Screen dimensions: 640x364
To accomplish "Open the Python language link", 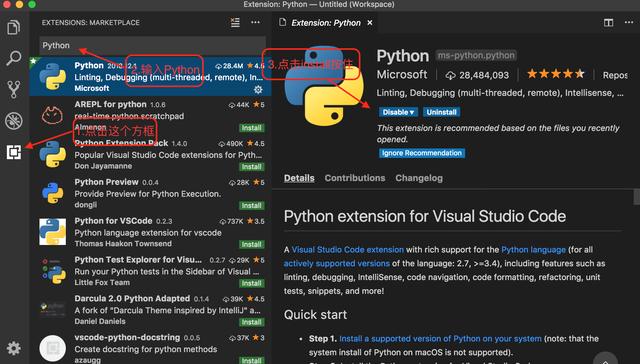I will 533,249.
